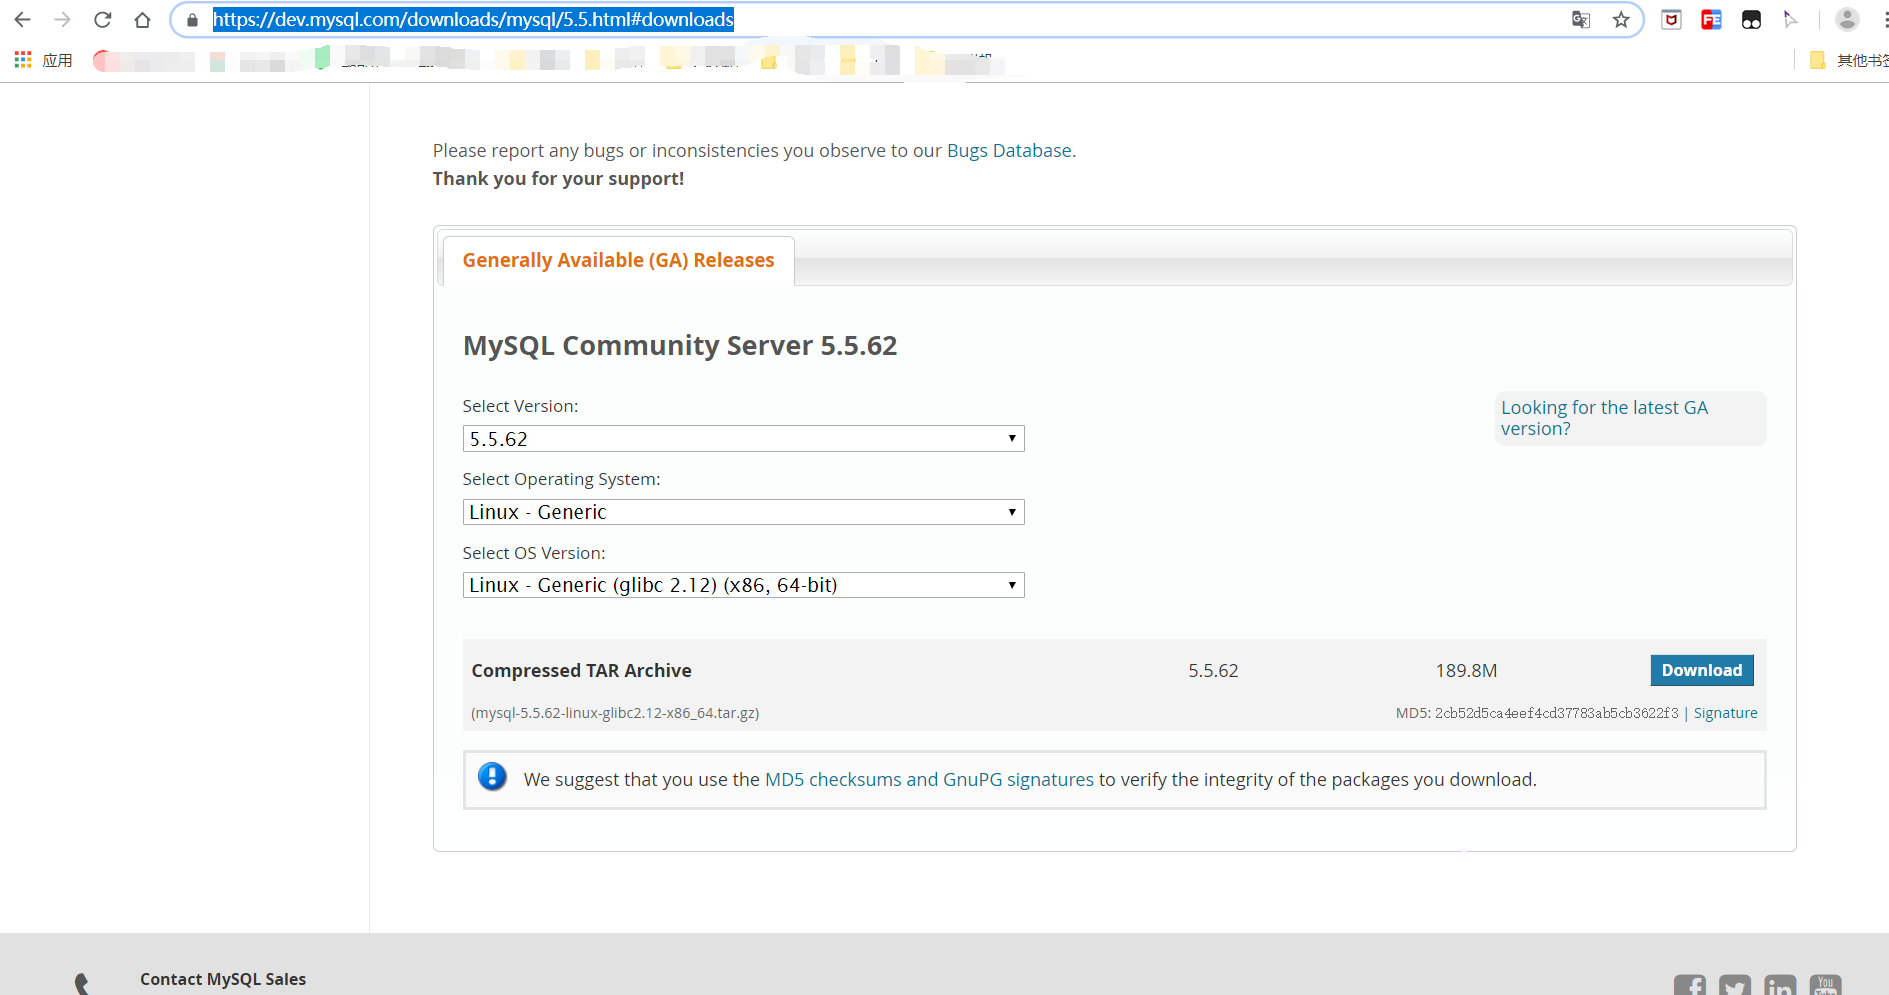The height and width of the screenshot is (995, 1889).
Task: View site security lock info
Action: point(193,20)
